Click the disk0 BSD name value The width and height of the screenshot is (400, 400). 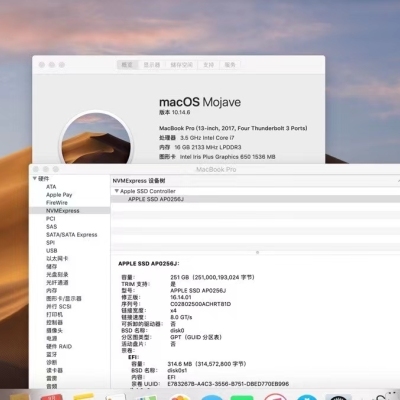[x=177, y=331]
